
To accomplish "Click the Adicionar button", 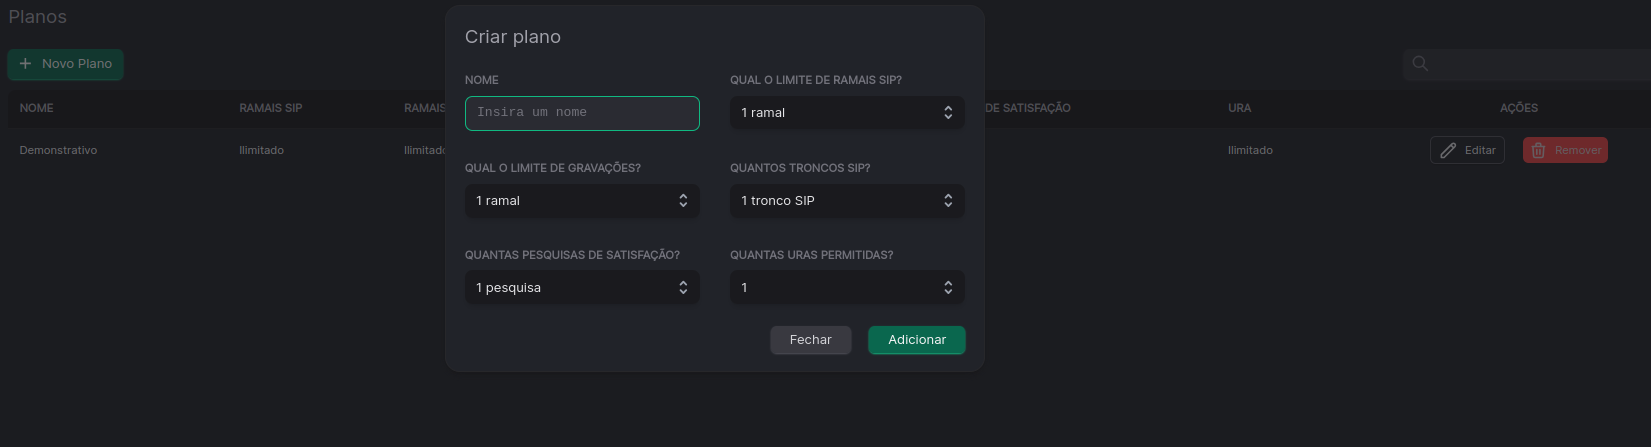I will pos(917,340).
